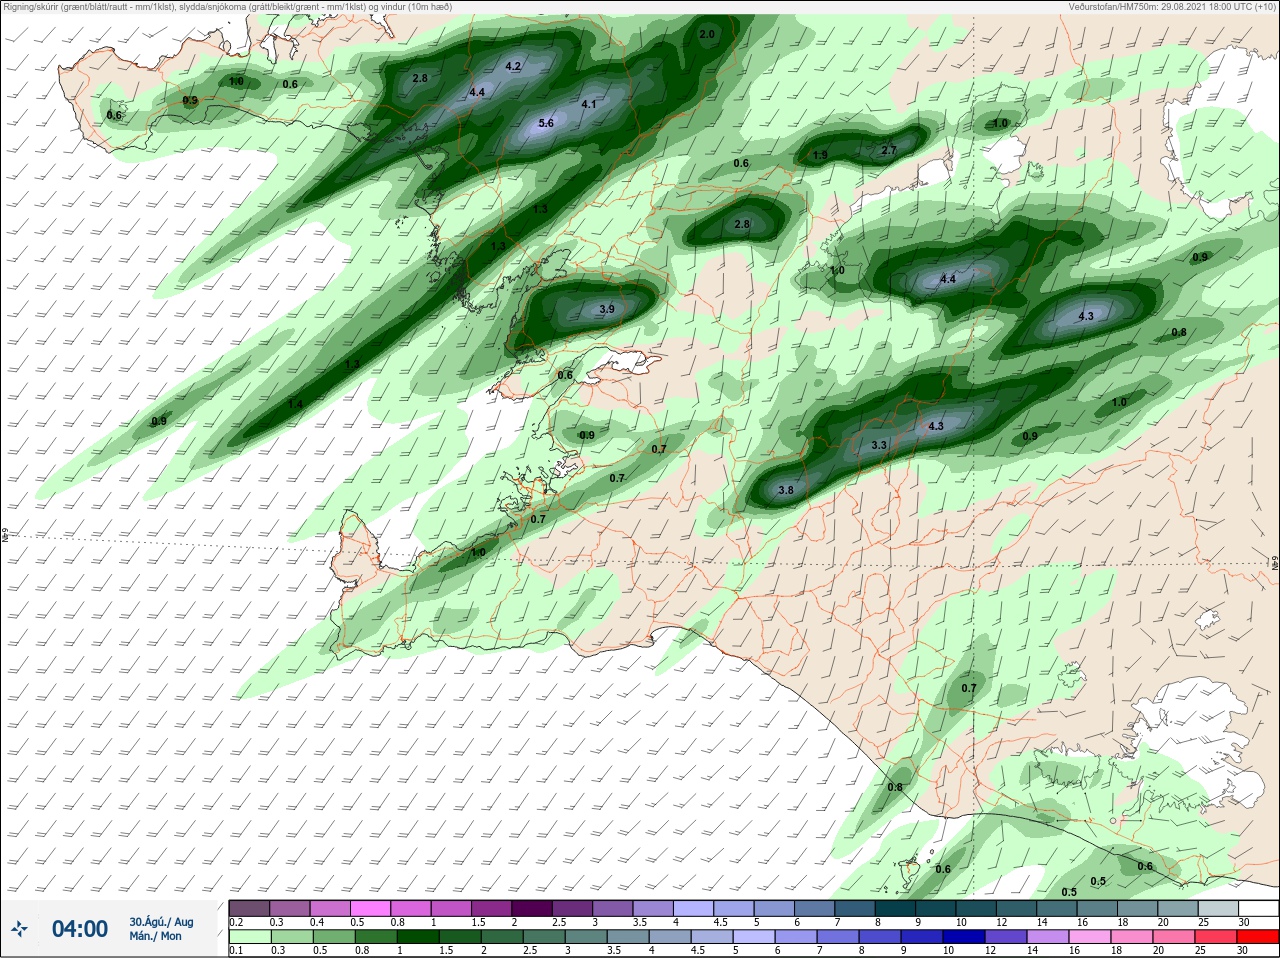The height and width of the screenshot is (958, 1280).
Task: Click the 5.6 precipitation maximum value
Action: click(x=546, y=123)
